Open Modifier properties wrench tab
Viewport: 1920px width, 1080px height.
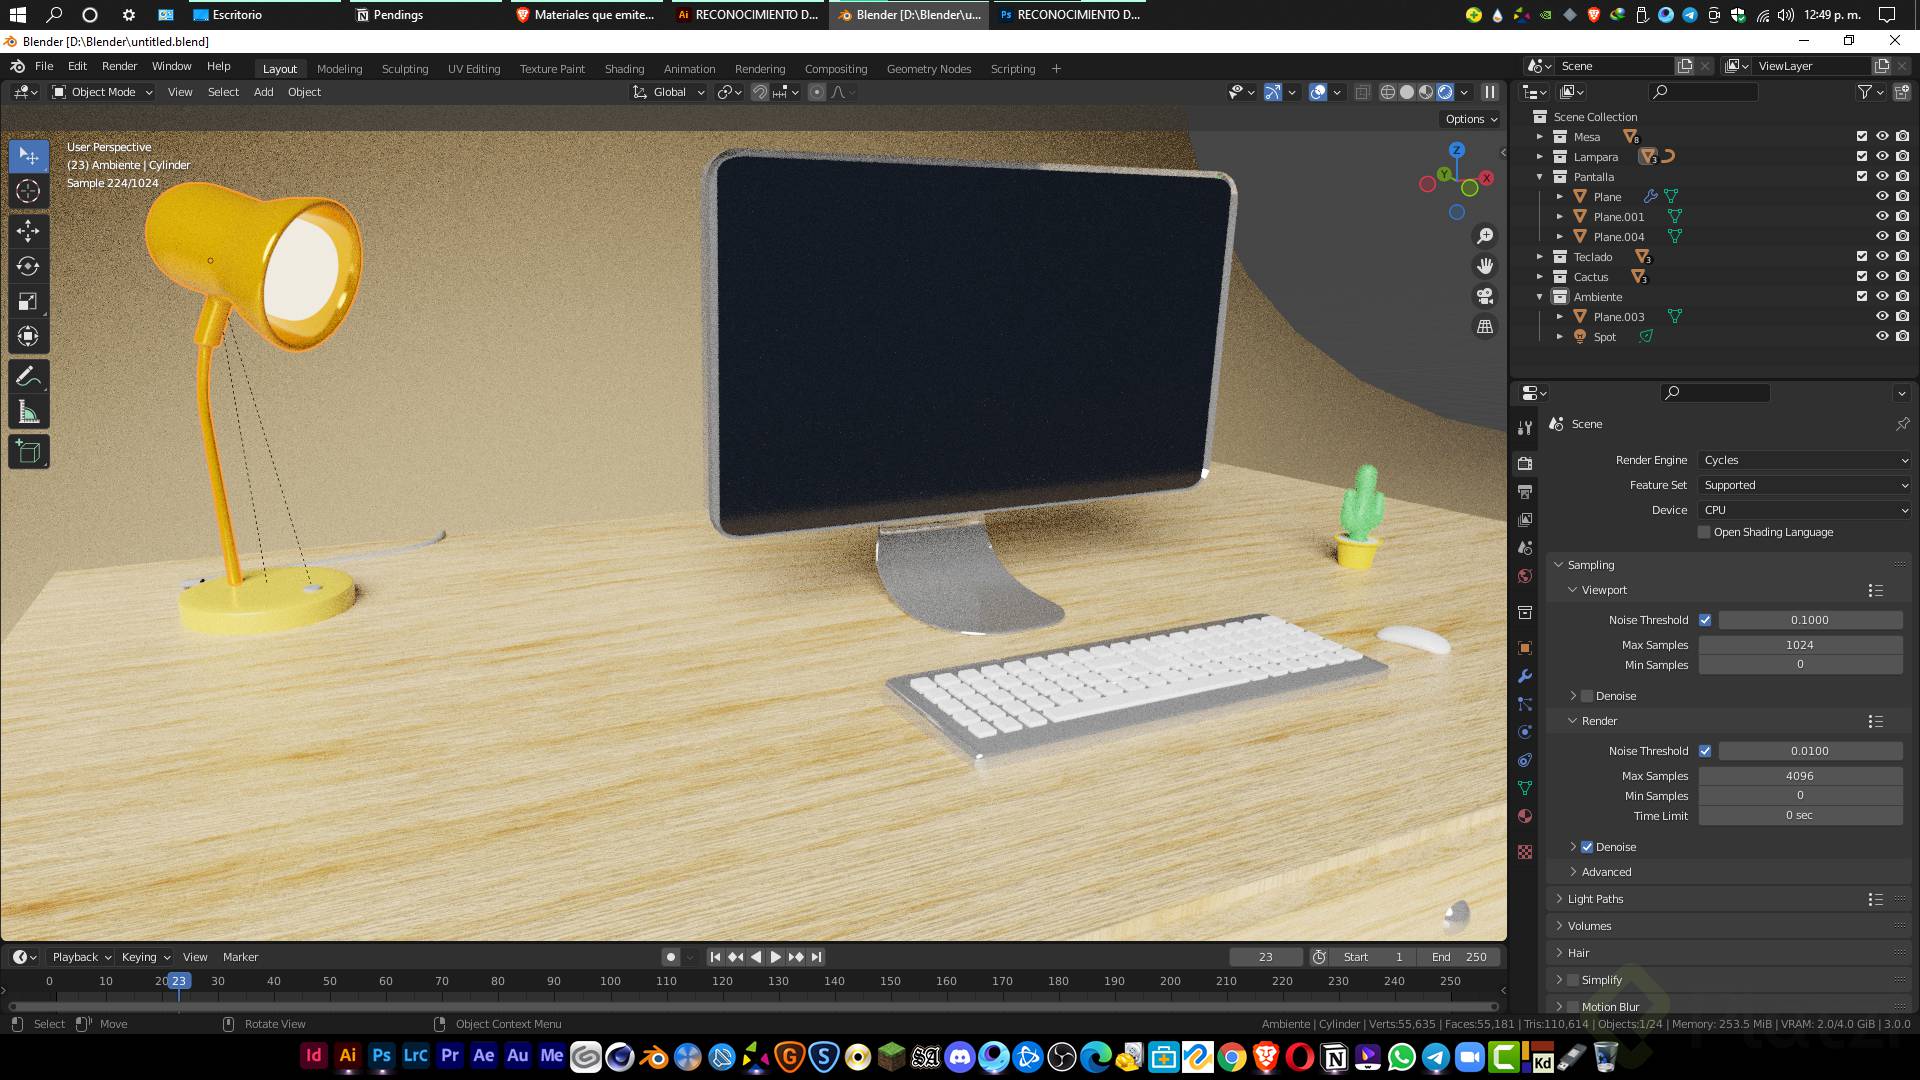pos(1525,676)
